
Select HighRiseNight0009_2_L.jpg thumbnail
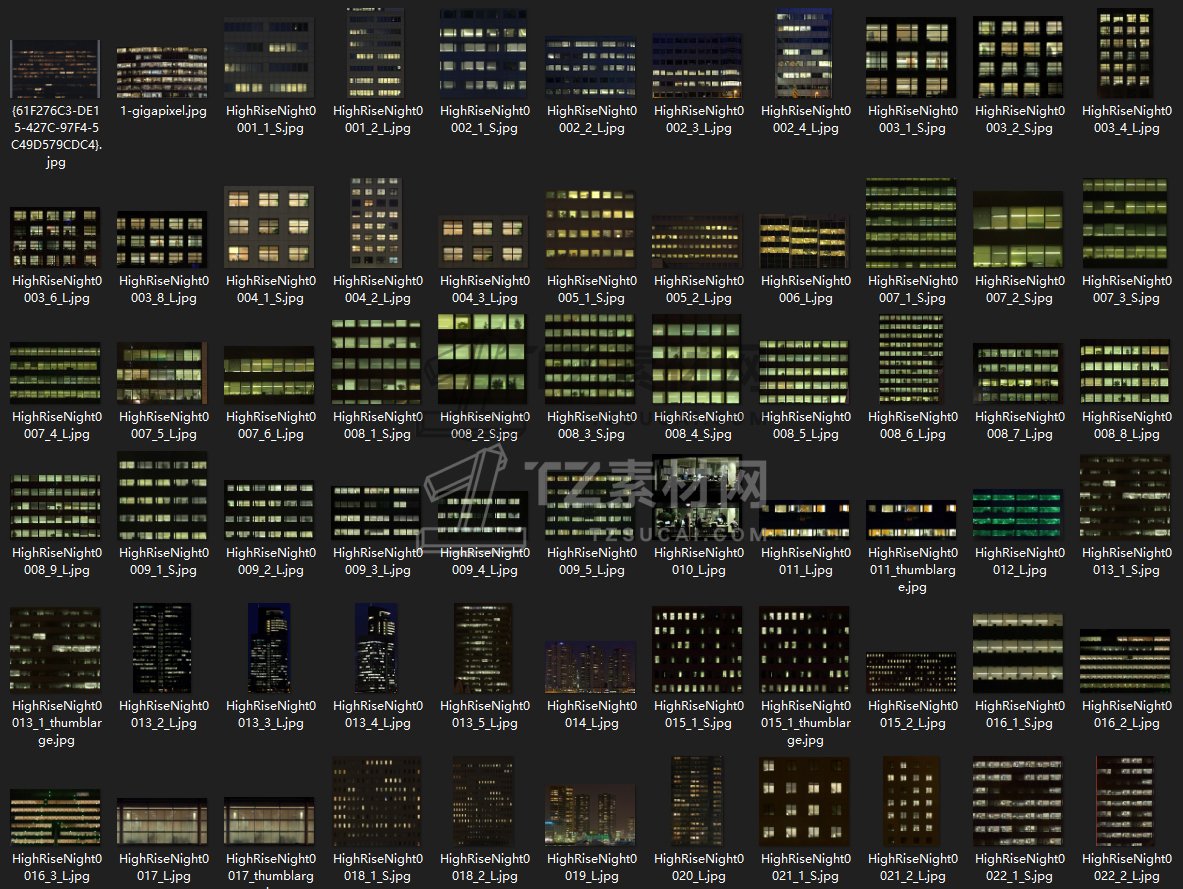tap(269, 510)
